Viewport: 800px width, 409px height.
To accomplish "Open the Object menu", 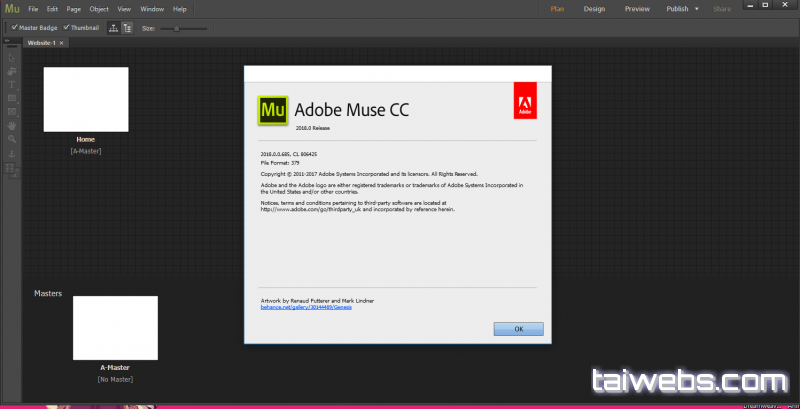I will coord(99,9).
